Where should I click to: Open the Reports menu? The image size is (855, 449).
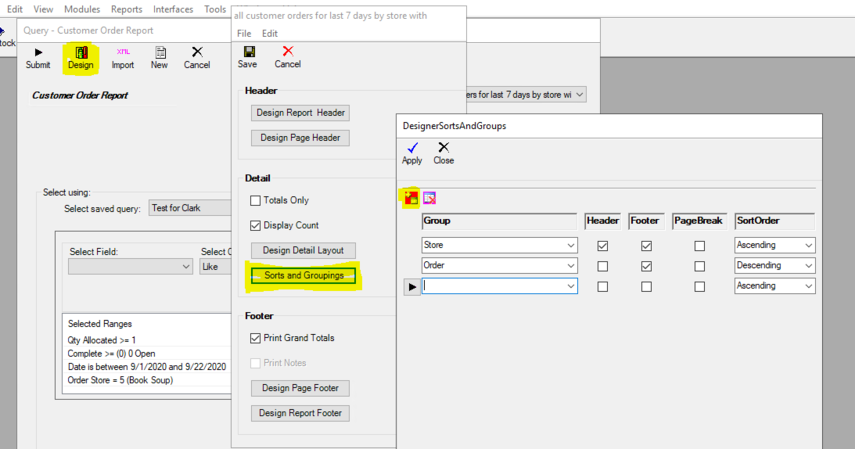click(127, 9)
